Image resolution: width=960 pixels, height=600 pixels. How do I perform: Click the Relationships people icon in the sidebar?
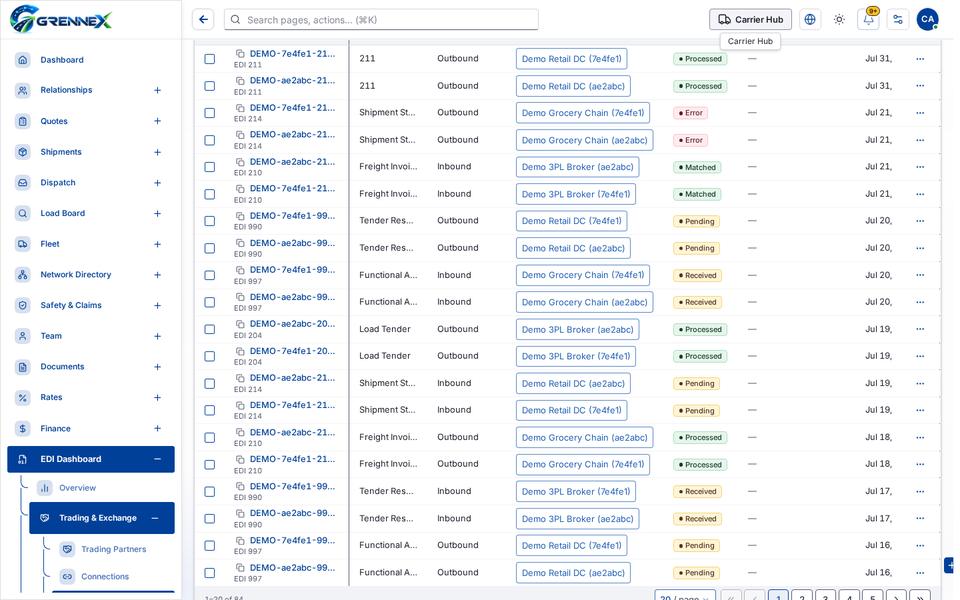[x=23, y=90]
